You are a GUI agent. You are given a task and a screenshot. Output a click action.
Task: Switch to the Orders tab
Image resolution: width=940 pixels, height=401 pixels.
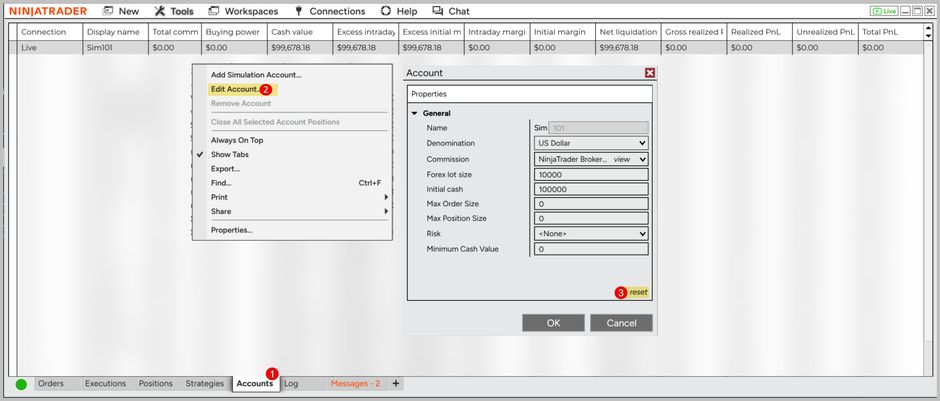click(51, 384)
